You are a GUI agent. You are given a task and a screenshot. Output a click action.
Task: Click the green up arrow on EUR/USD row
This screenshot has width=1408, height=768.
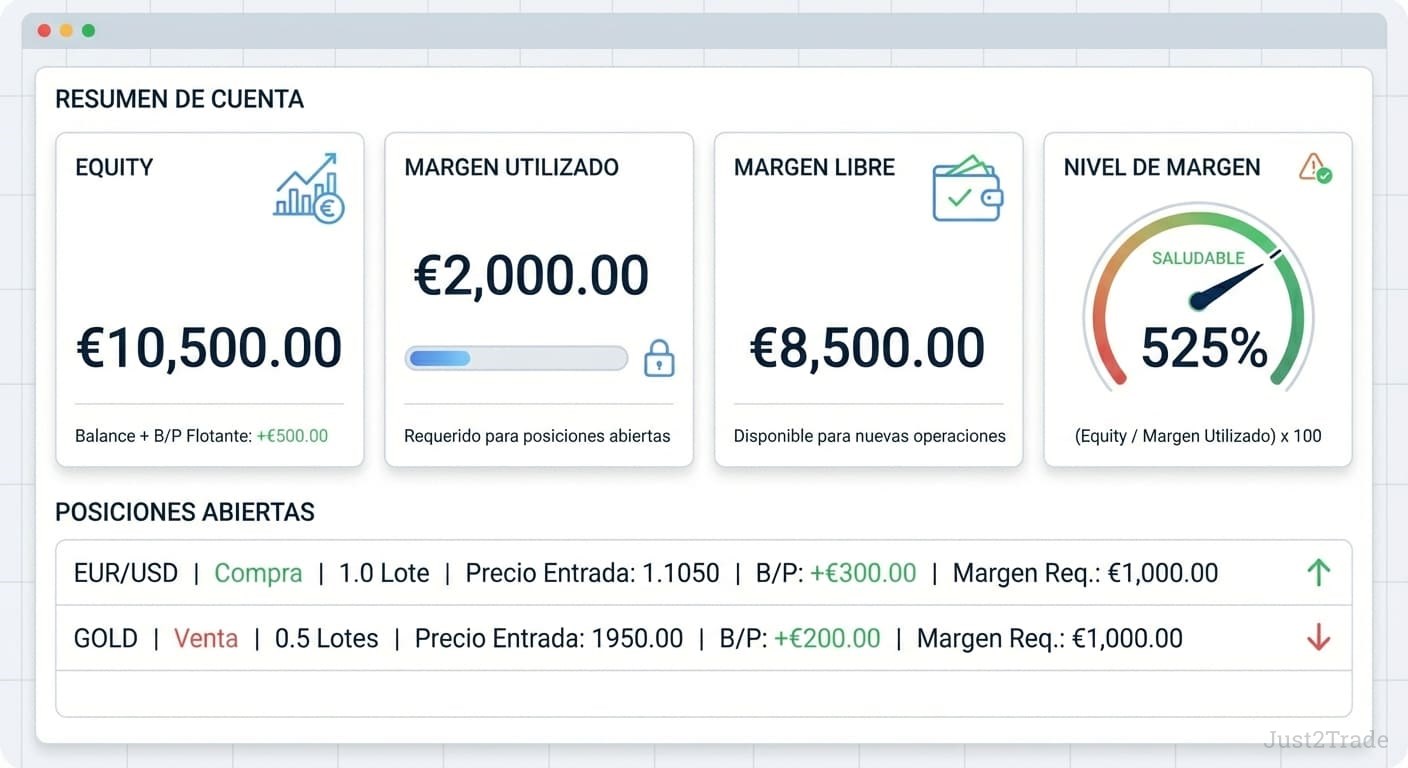click(1318, 573)
